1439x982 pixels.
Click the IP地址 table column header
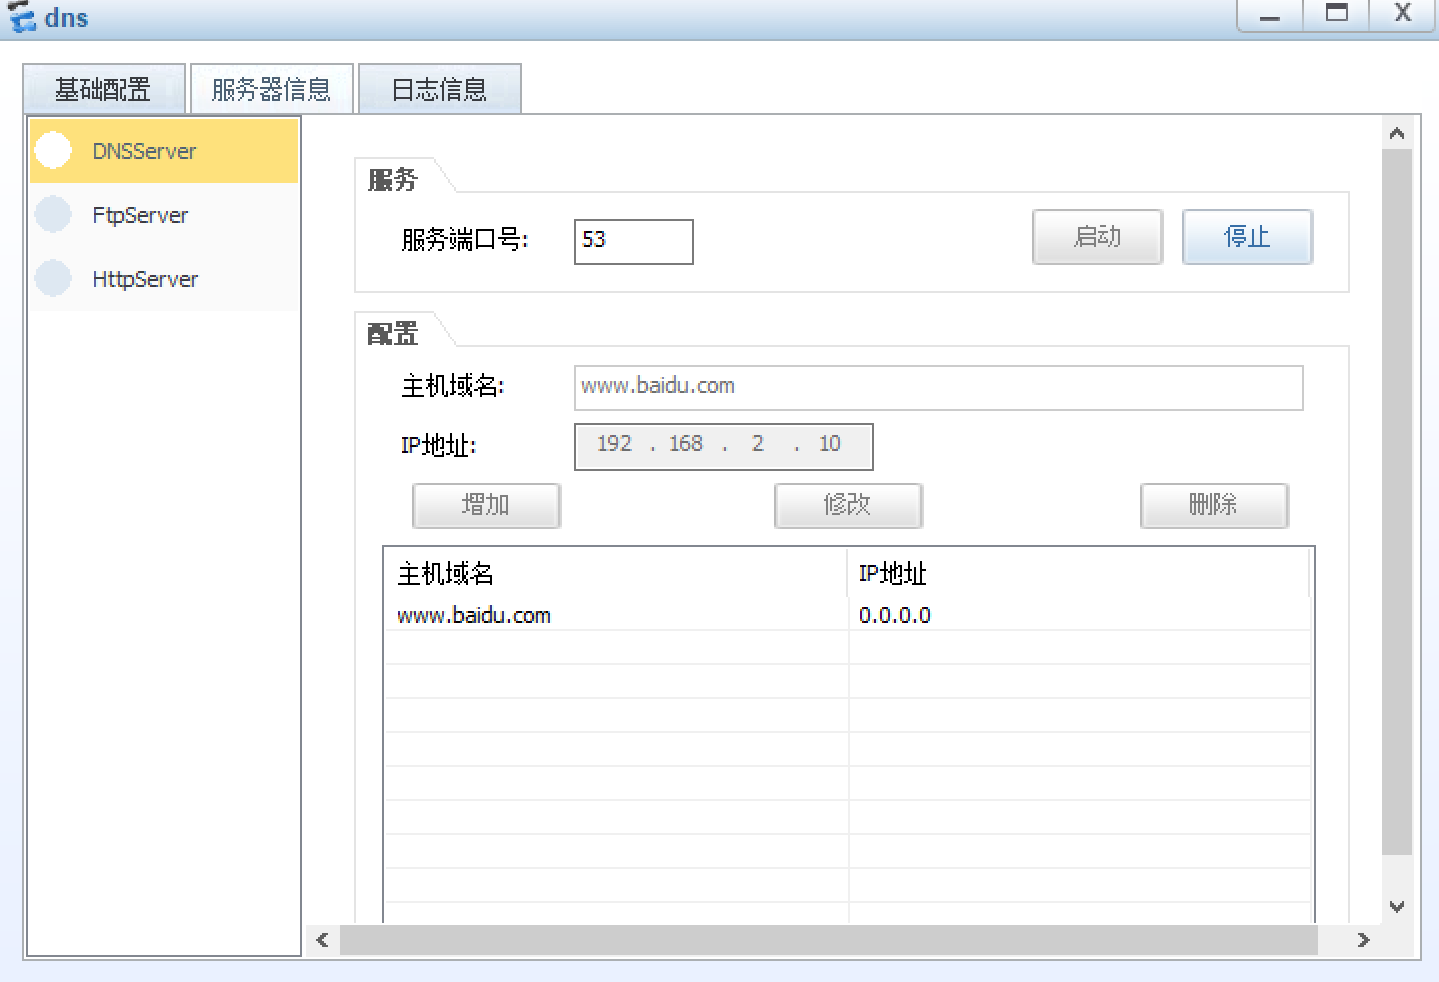(x=1079, y=573)
